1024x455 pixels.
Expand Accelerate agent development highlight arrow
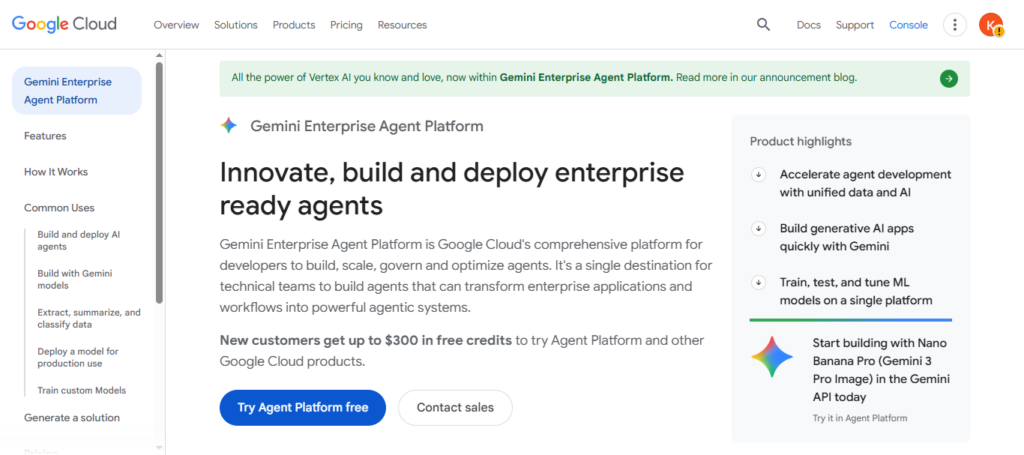758,175
